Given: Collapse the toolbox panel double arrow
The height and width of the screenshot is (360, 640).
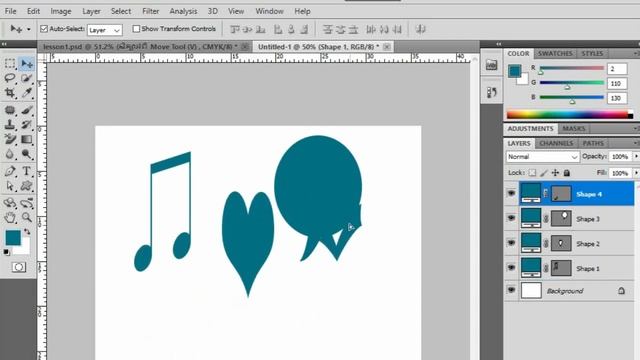Looking at the screenshot, I should 4,44.
